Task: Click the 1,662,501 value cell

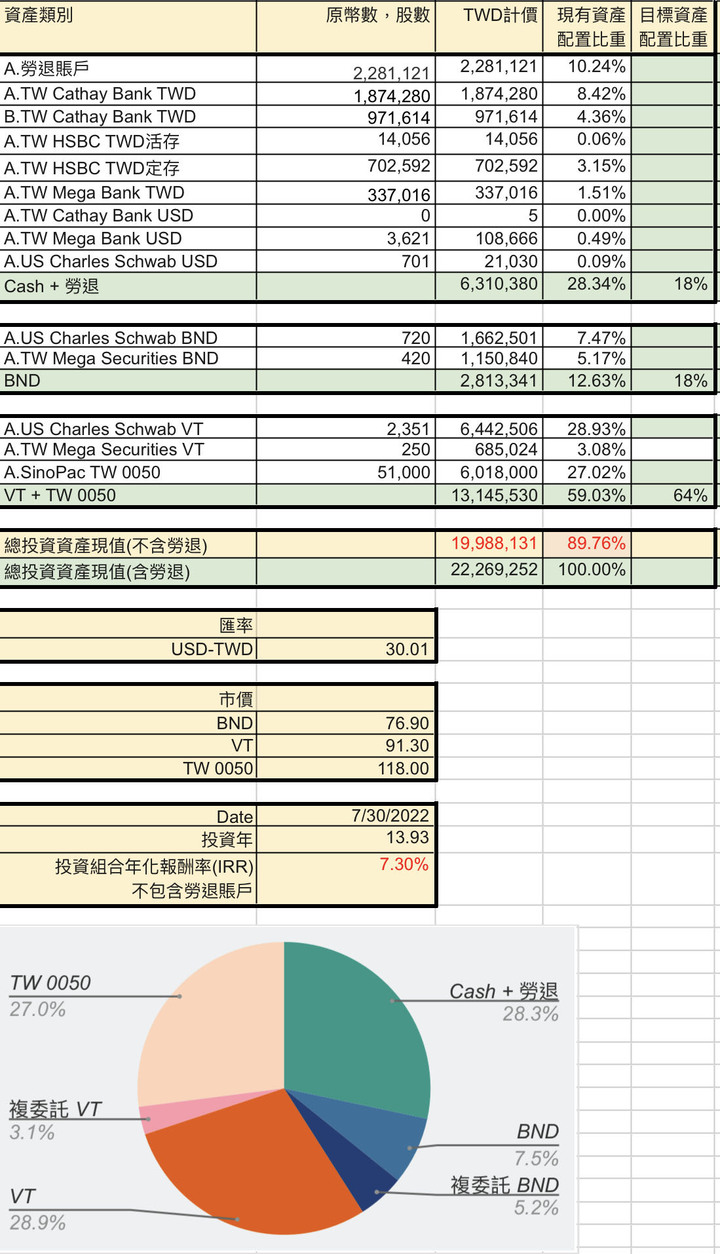Action: (x=489, y=337)
